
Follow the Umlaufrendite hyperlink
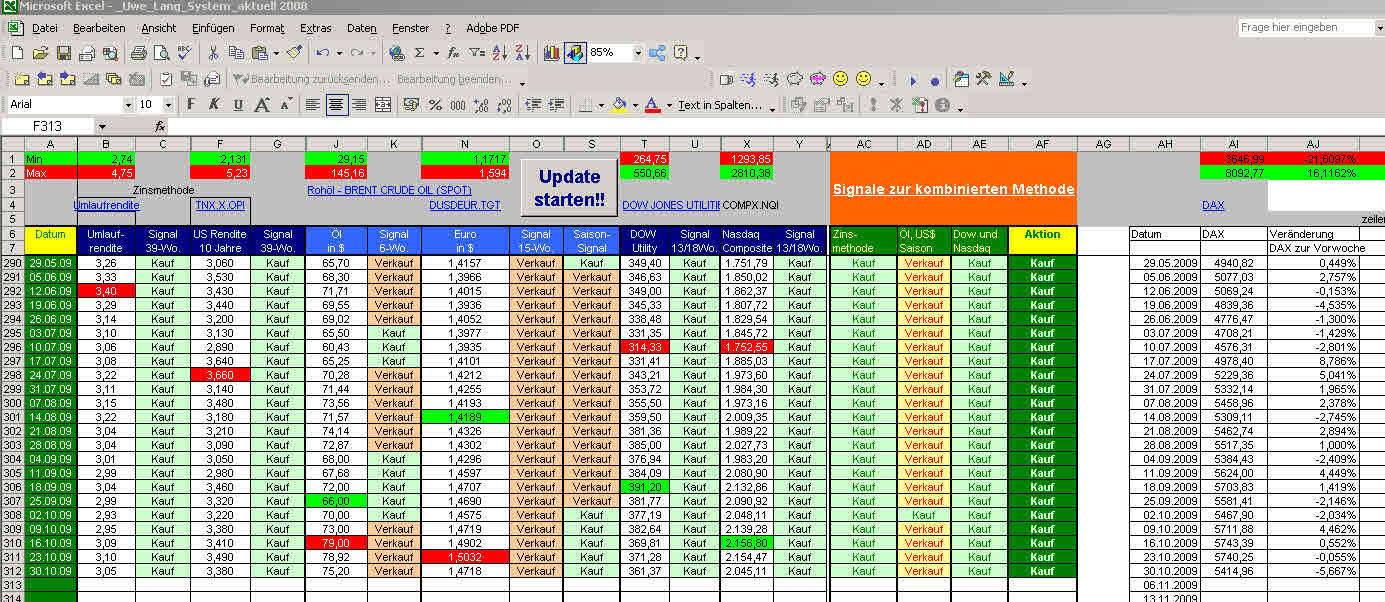106,205
